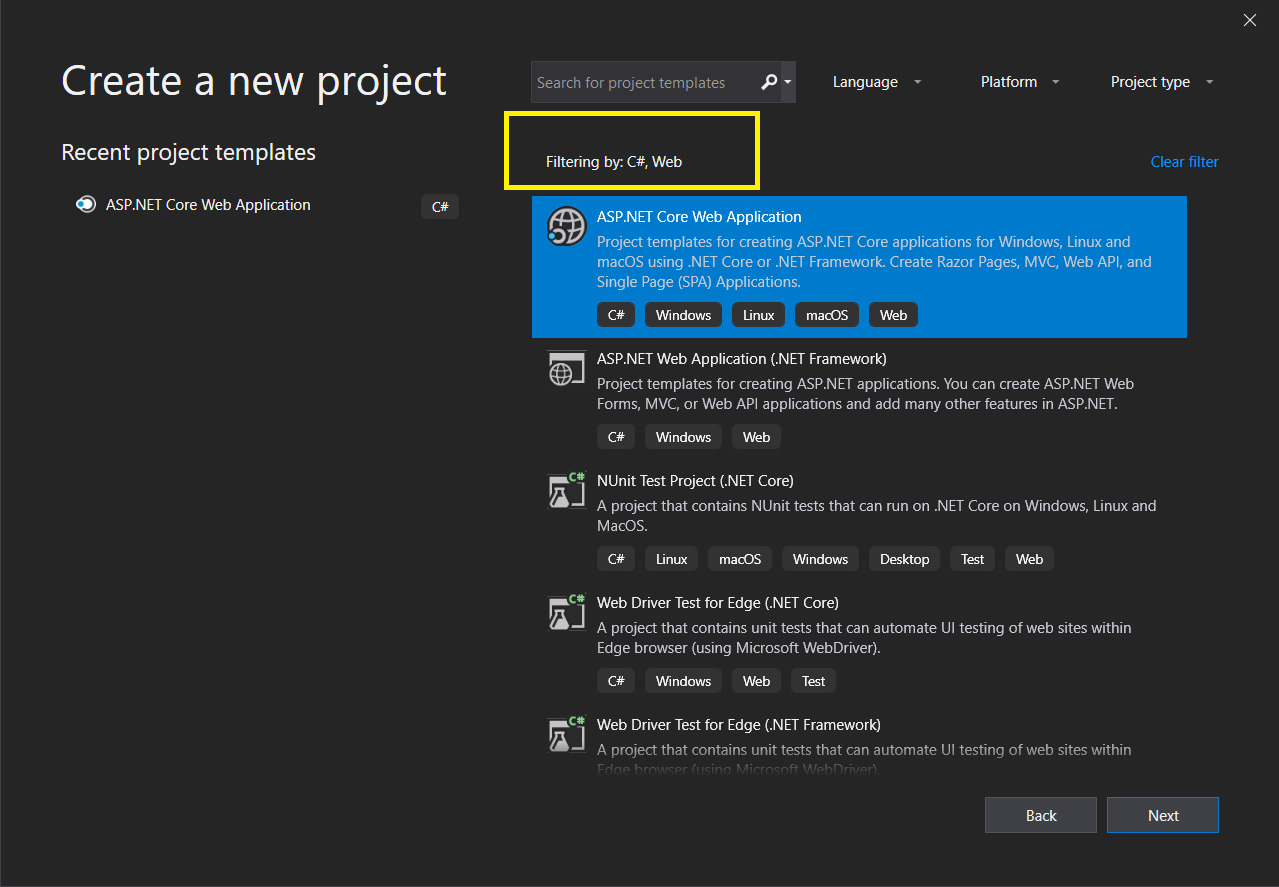Open the Language filter dropdown
This screenshot has height=887, width=1279.
pyautogui.click(x=877, y=82)
